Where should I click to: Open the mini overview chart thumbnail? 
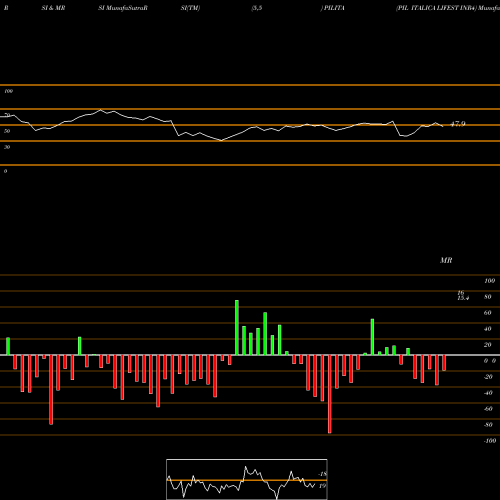tap(247, 479)
